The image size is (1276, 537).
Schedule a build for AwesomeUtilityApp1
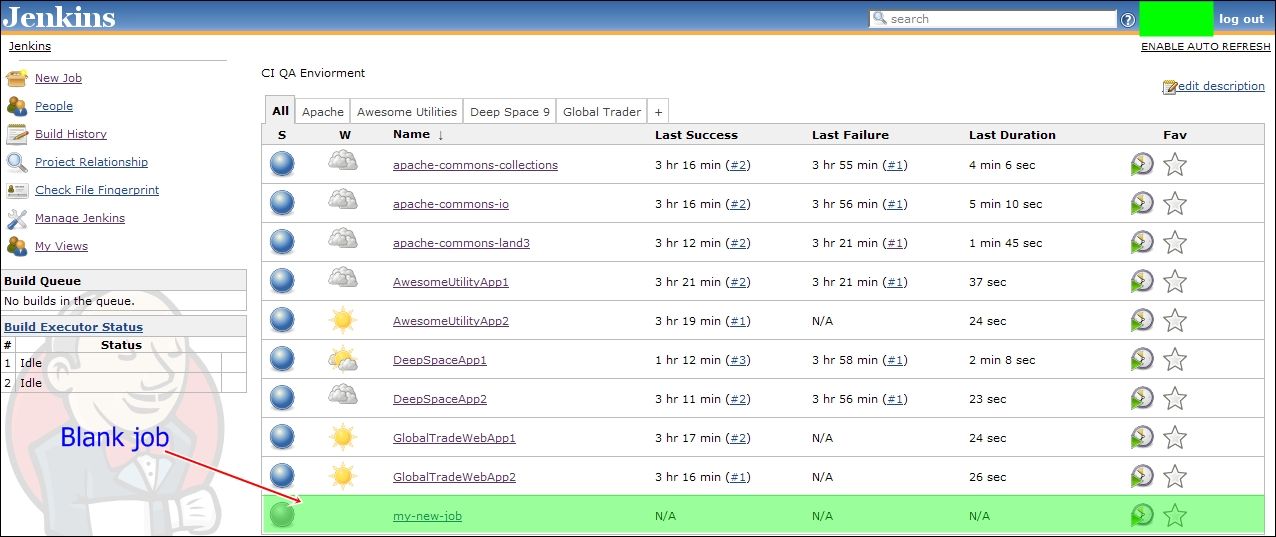pos(1142,281)
